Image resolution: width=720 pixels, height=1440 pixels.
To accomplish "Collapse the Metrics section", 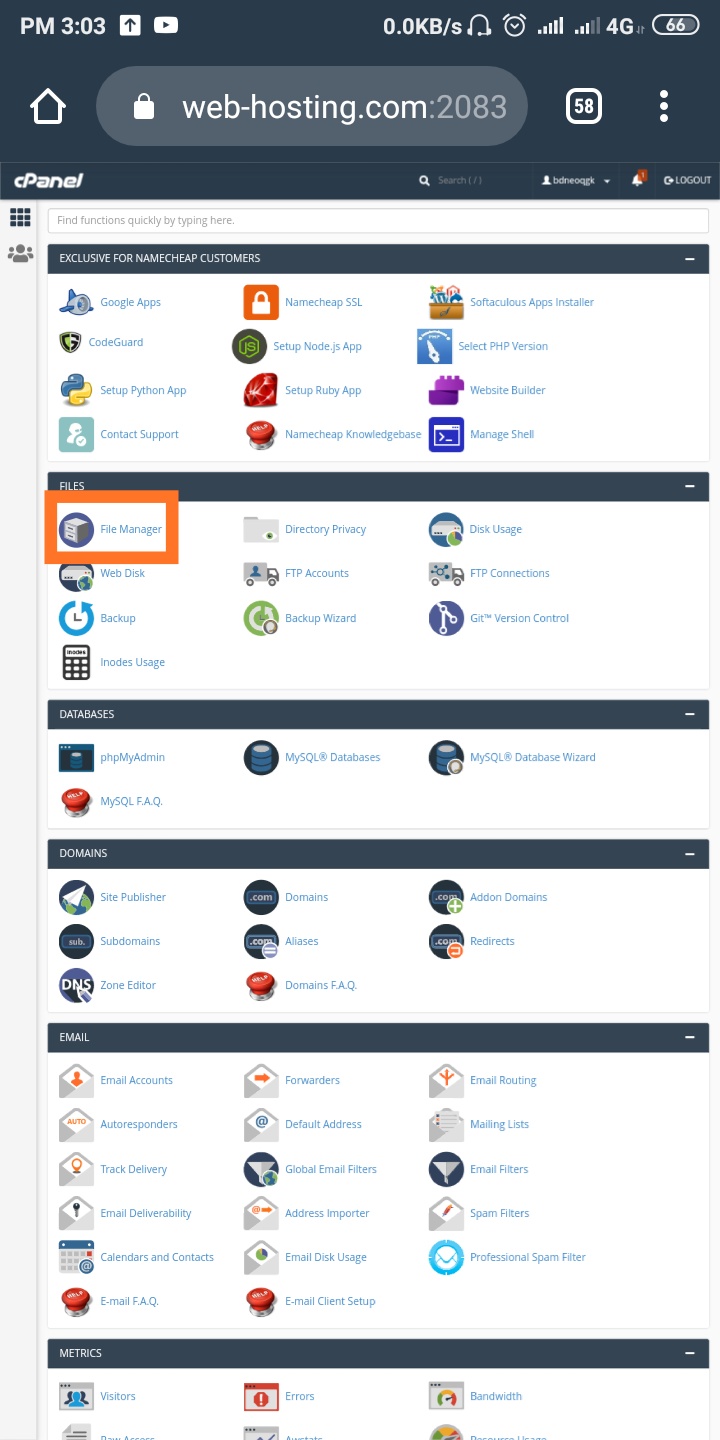I will 689,1353.
